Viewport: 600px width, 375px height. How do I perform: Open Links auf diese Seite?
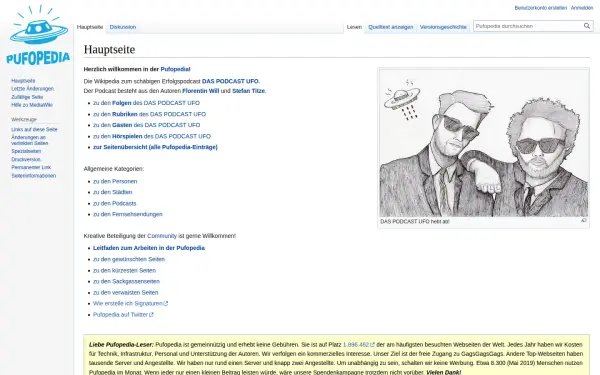click(x=34, y=129)
